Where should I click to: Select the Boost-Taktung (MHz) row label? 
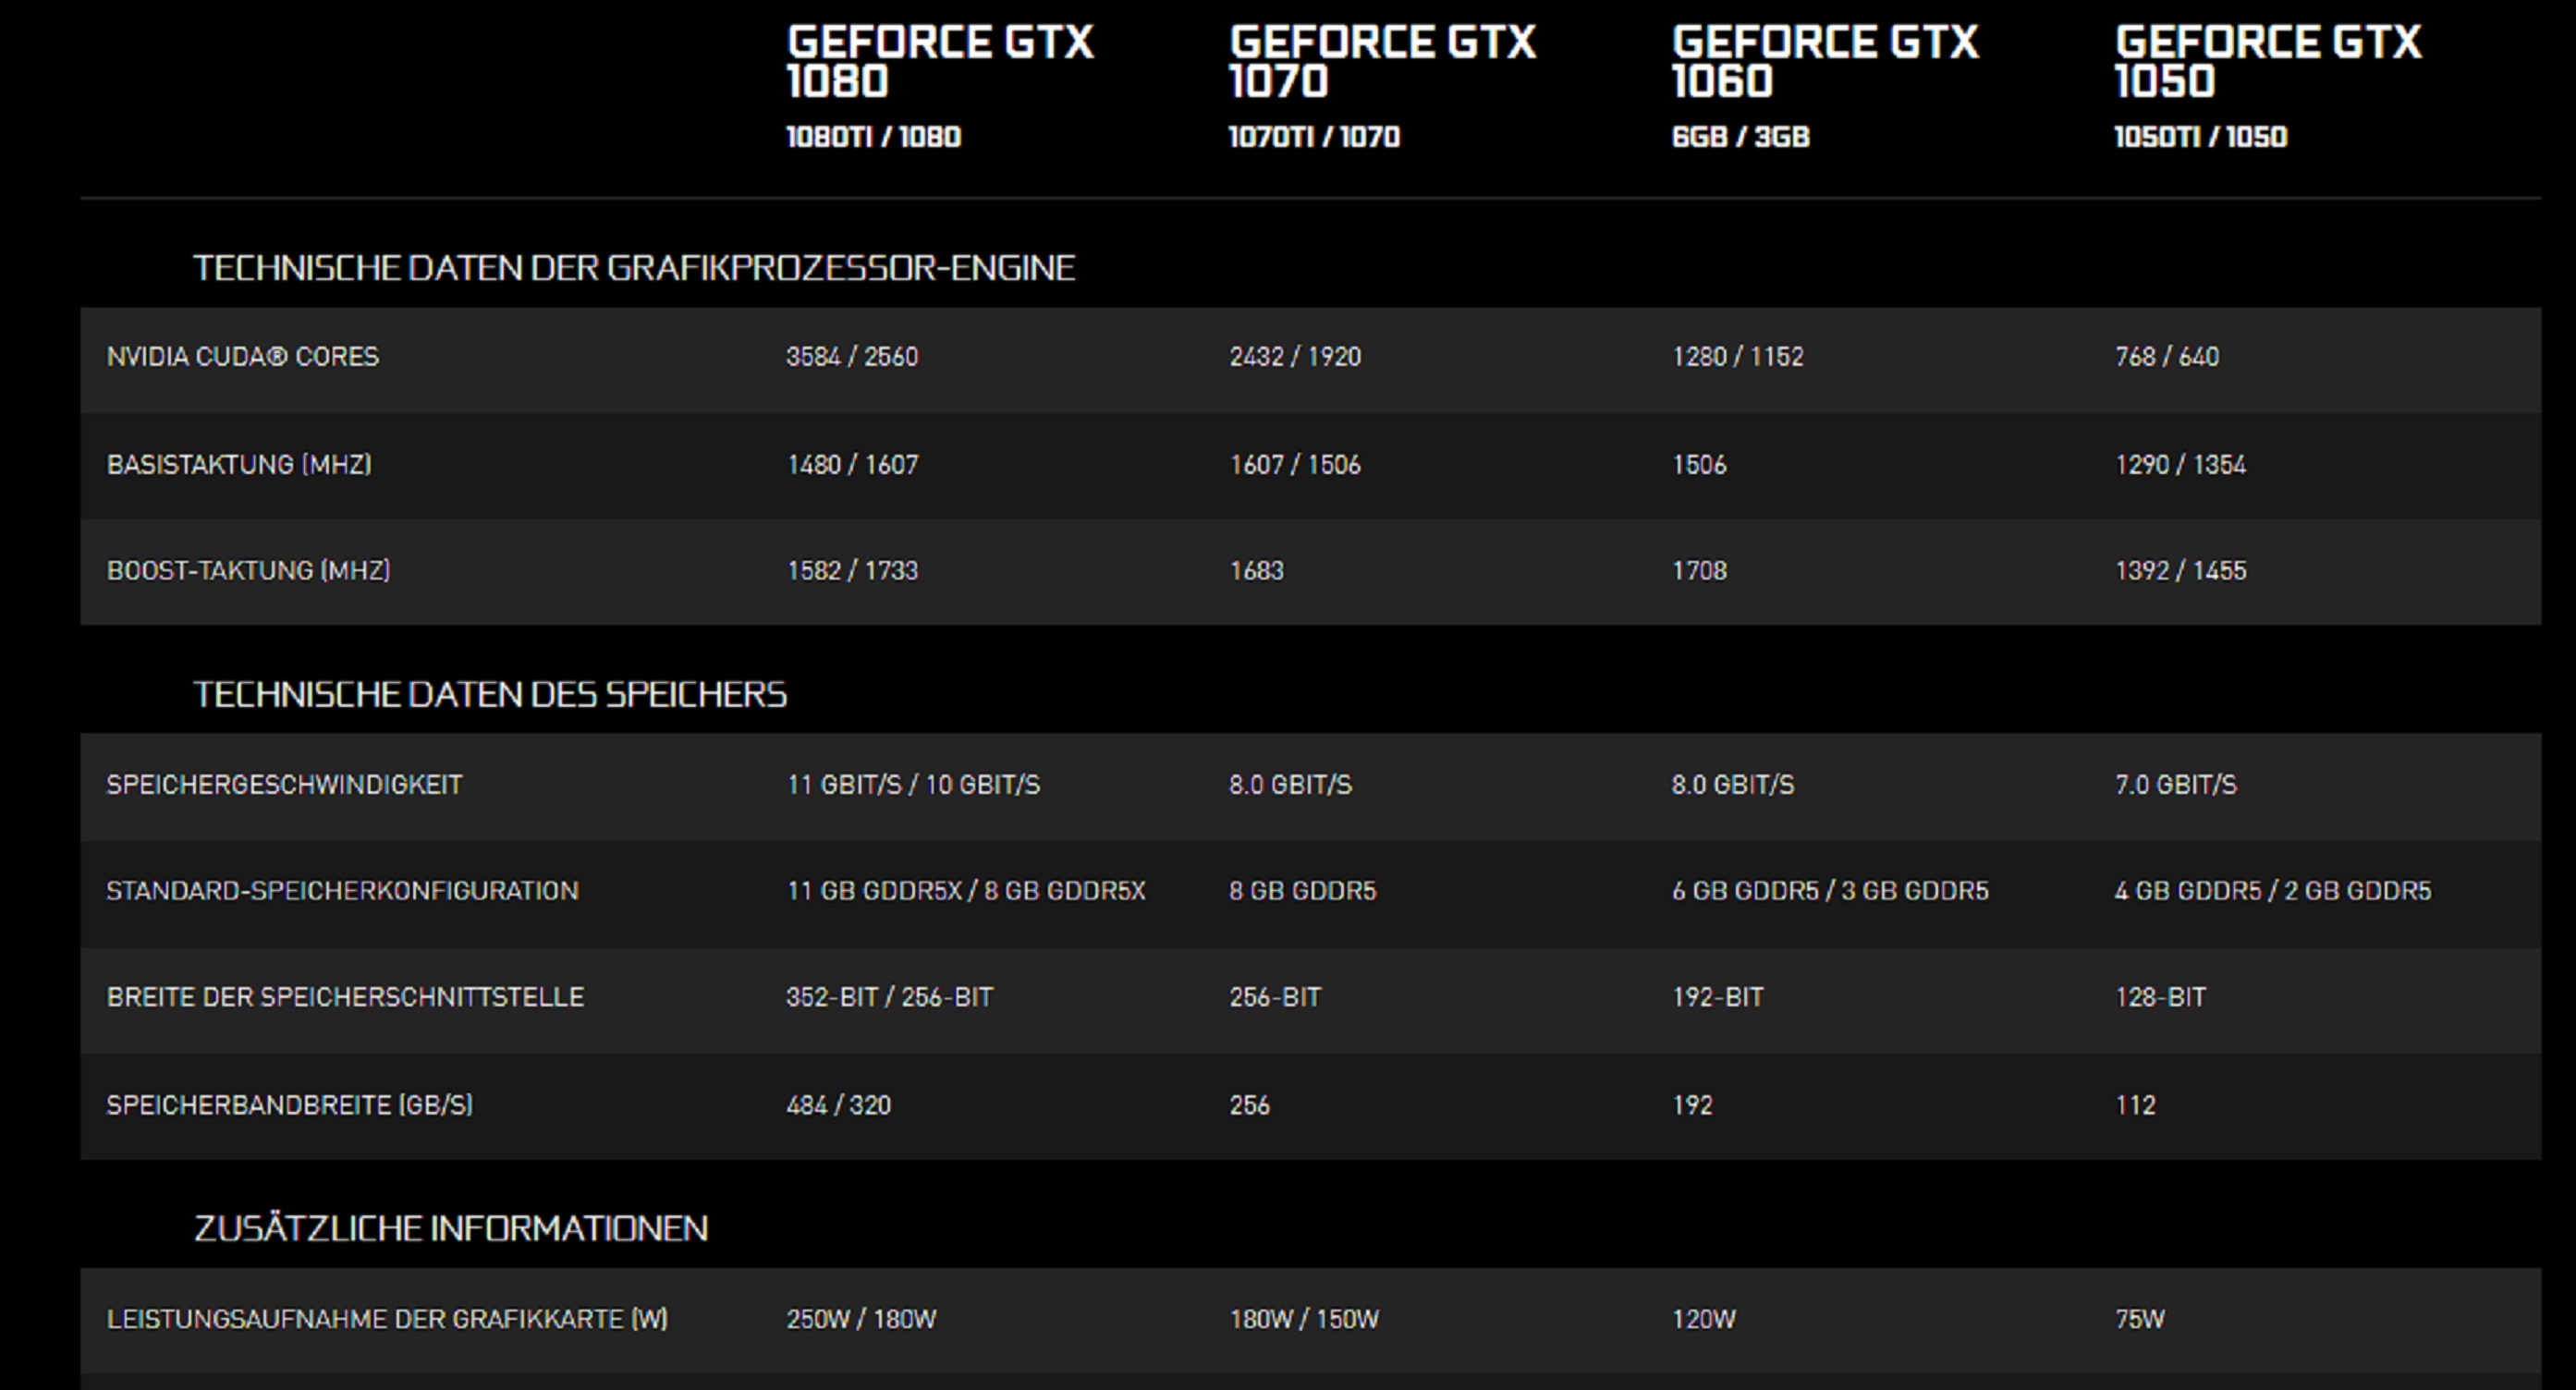248,571
